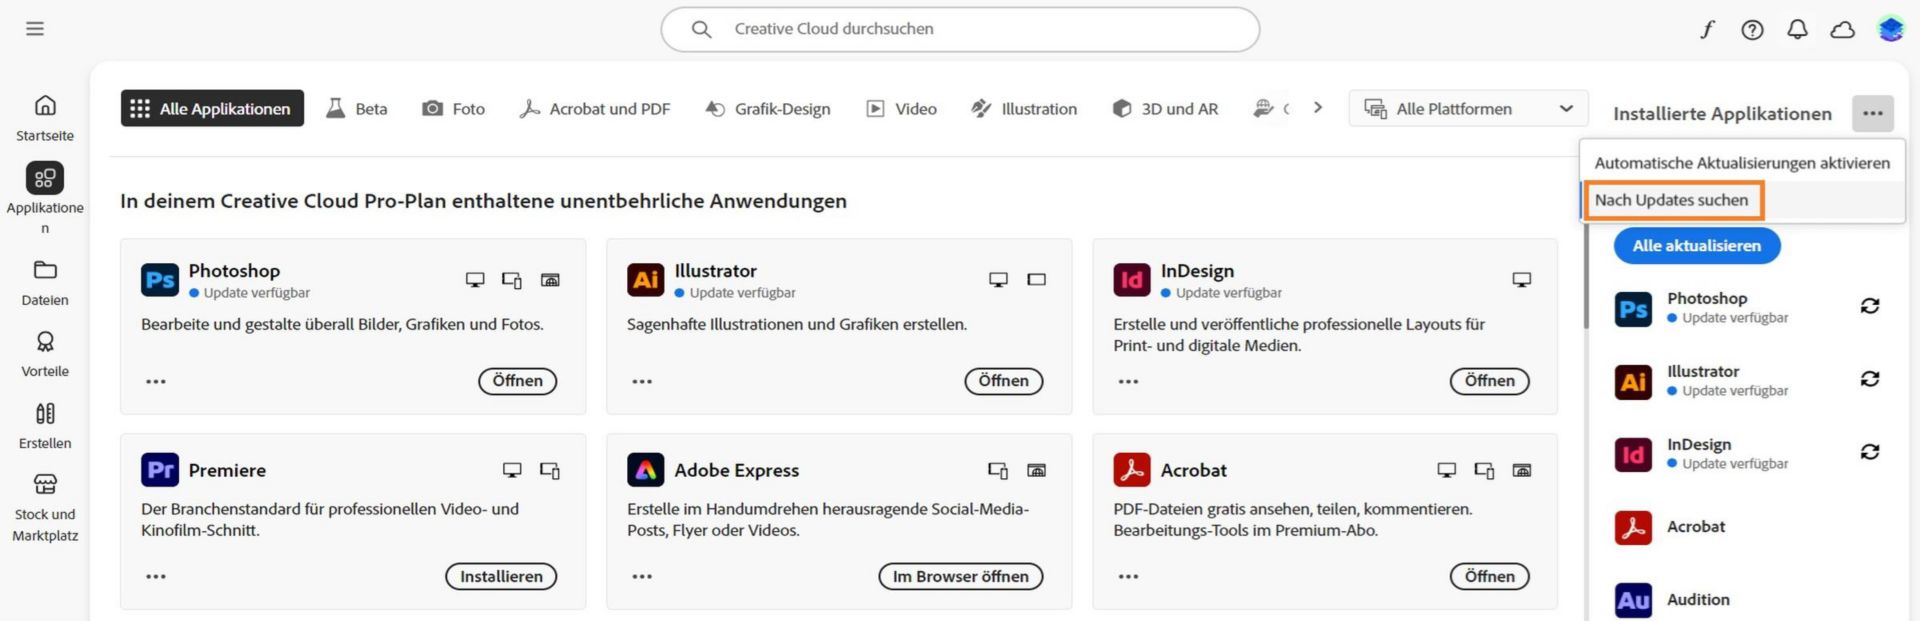Viewport: 1920px width, 621px height.
Task: Click desktop platform icon on InDesign card
Action: click(x=1521, y=280)
